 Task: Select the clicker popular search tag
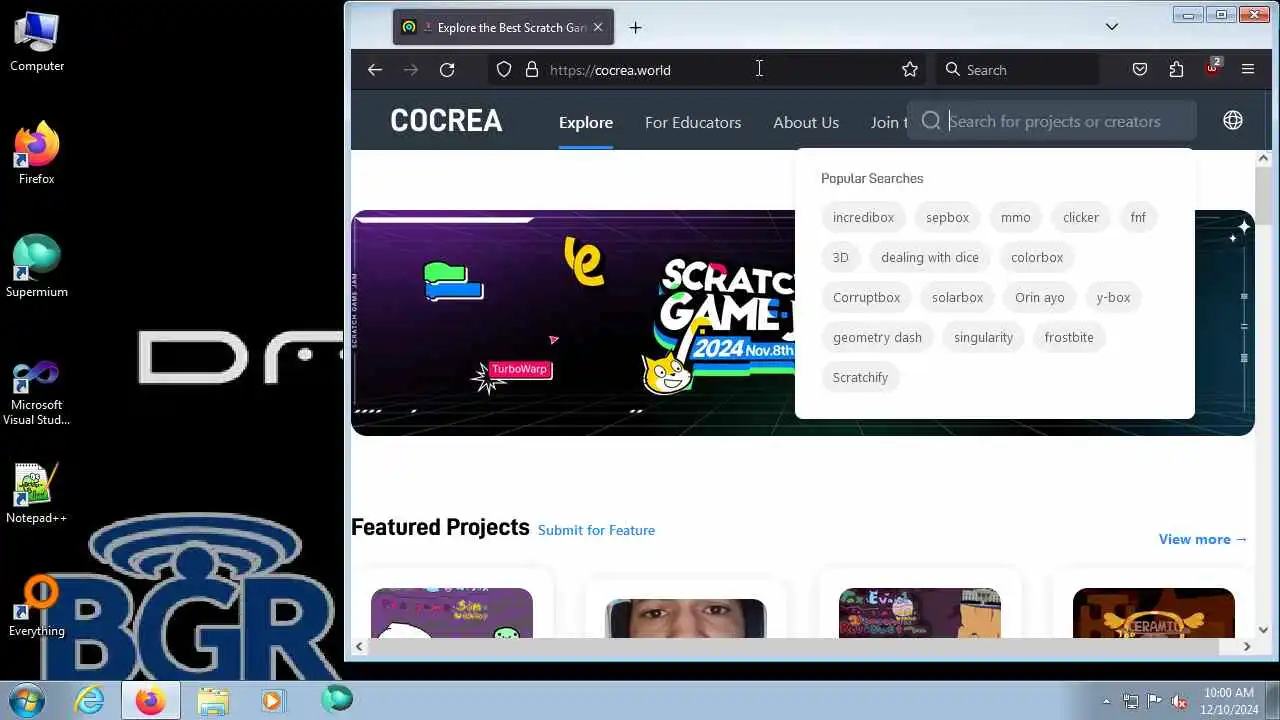1081,217
